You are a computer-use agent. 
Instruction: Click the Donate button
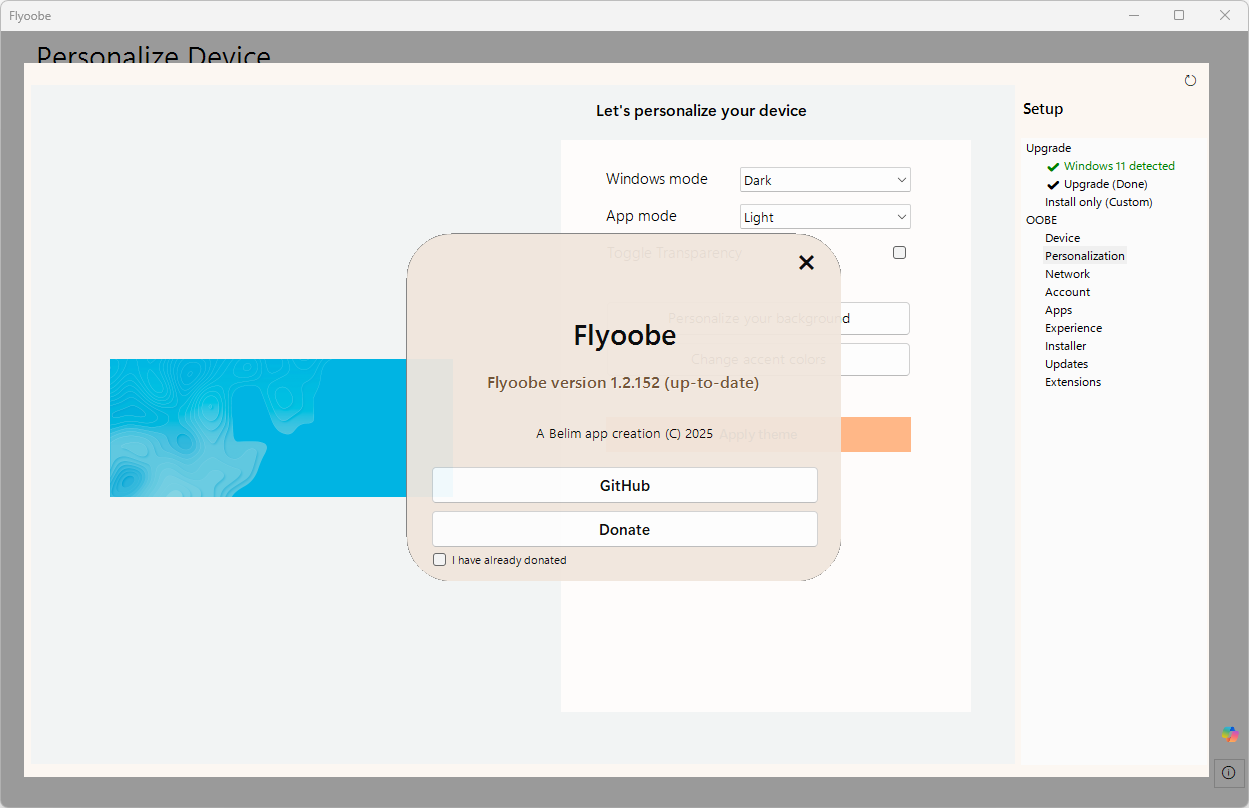click(x=625, y=529)
